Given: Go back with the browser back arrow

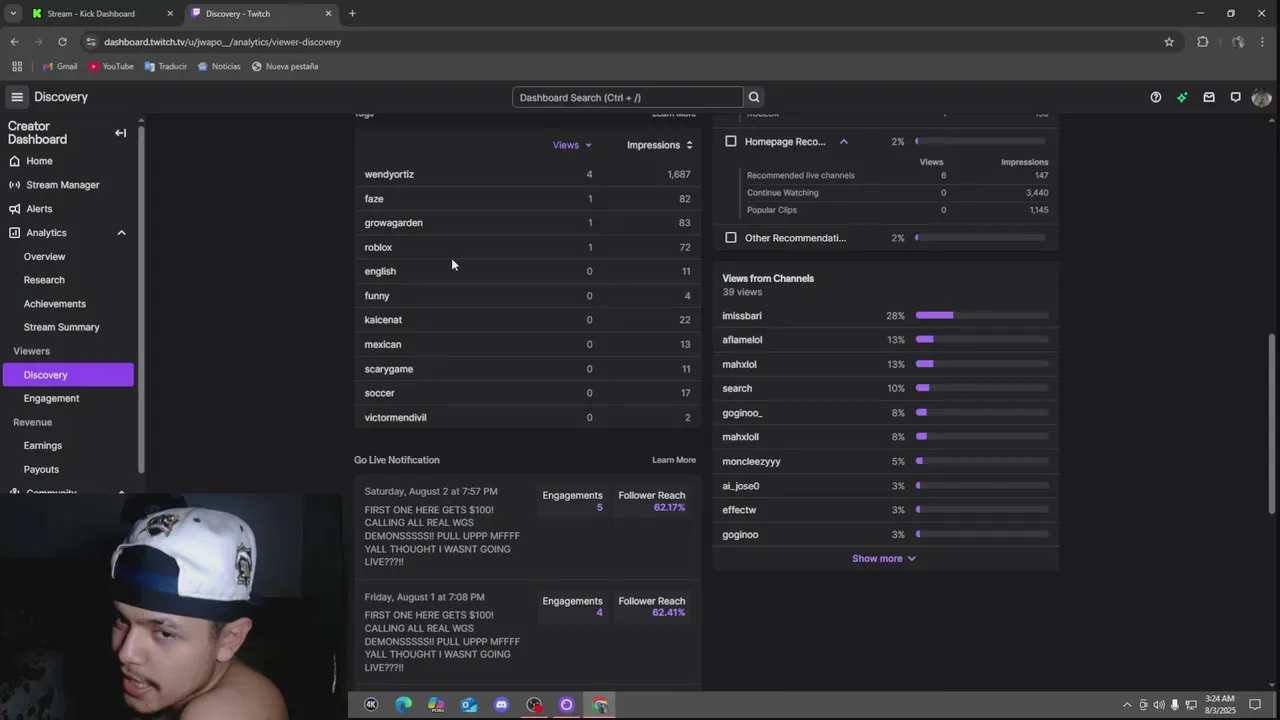Looking at the screenshot, I should click(14, 42).
